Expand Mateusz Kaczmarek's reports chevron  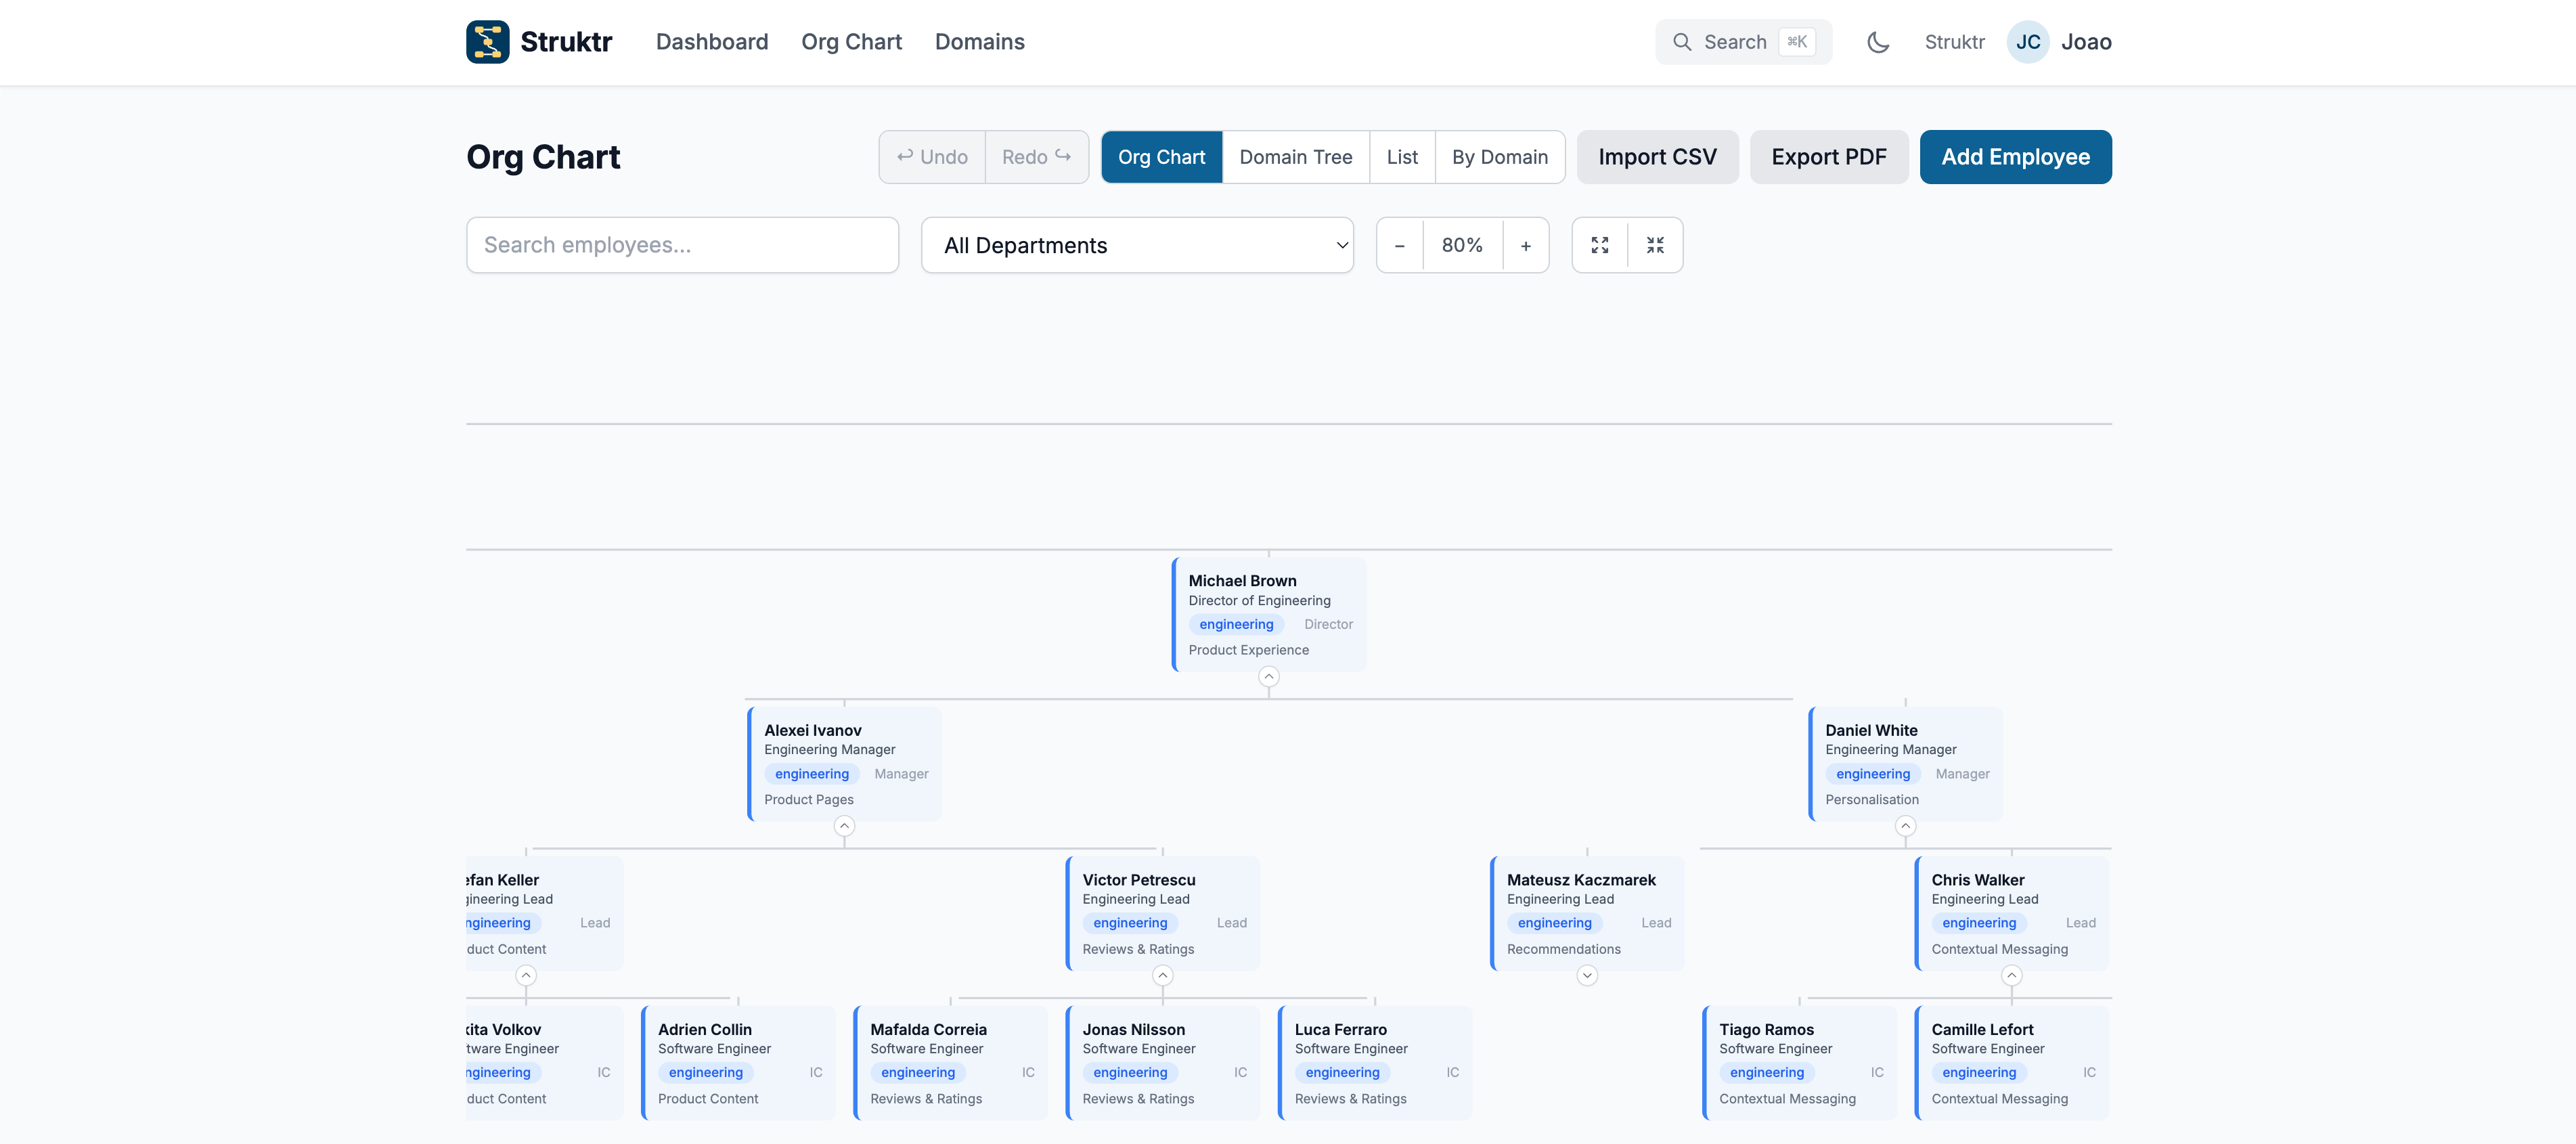[x=1586, y=975]
